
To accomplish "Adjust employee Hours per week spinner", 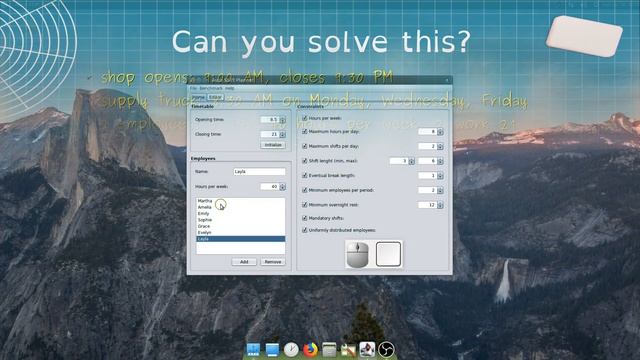I will (282, 187).
